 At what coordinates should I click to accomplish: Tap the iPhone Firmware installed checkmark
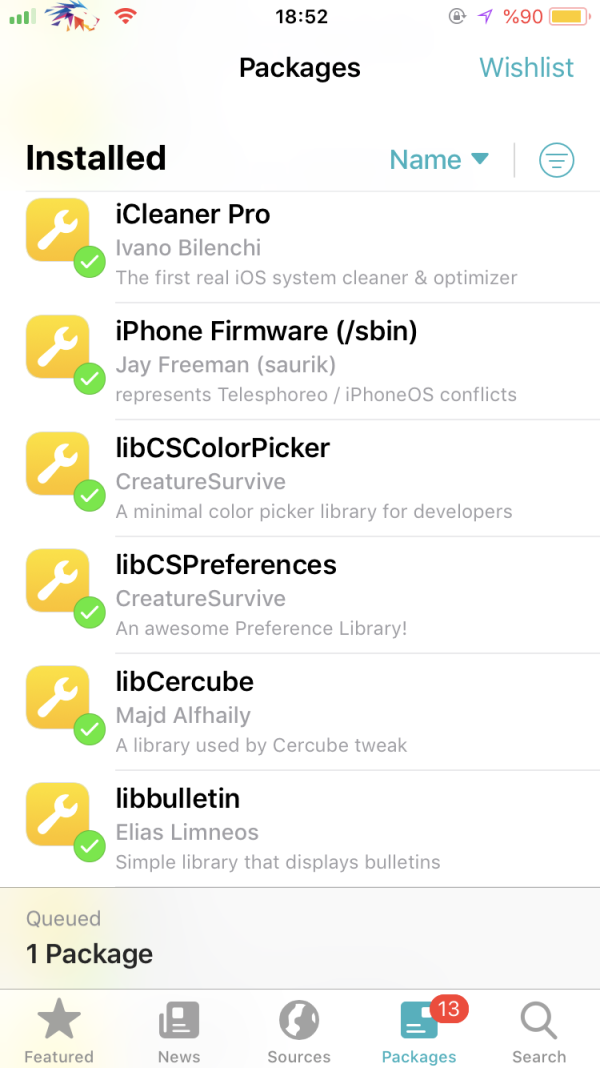pos(90,379)
